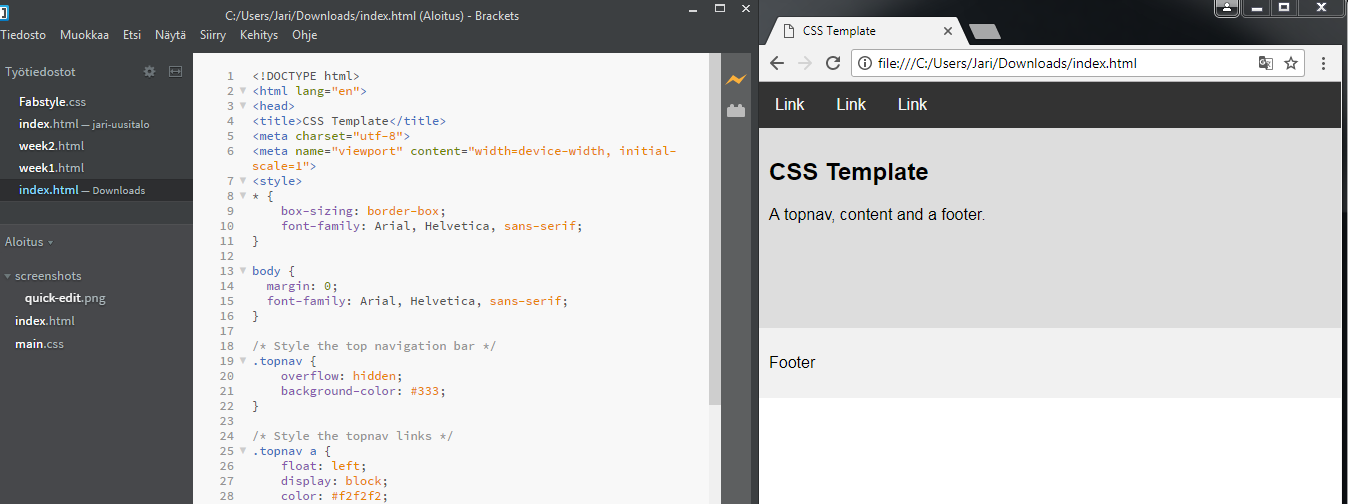
Task: Bookmark this page with the star icon
Action: (1291, 64)
